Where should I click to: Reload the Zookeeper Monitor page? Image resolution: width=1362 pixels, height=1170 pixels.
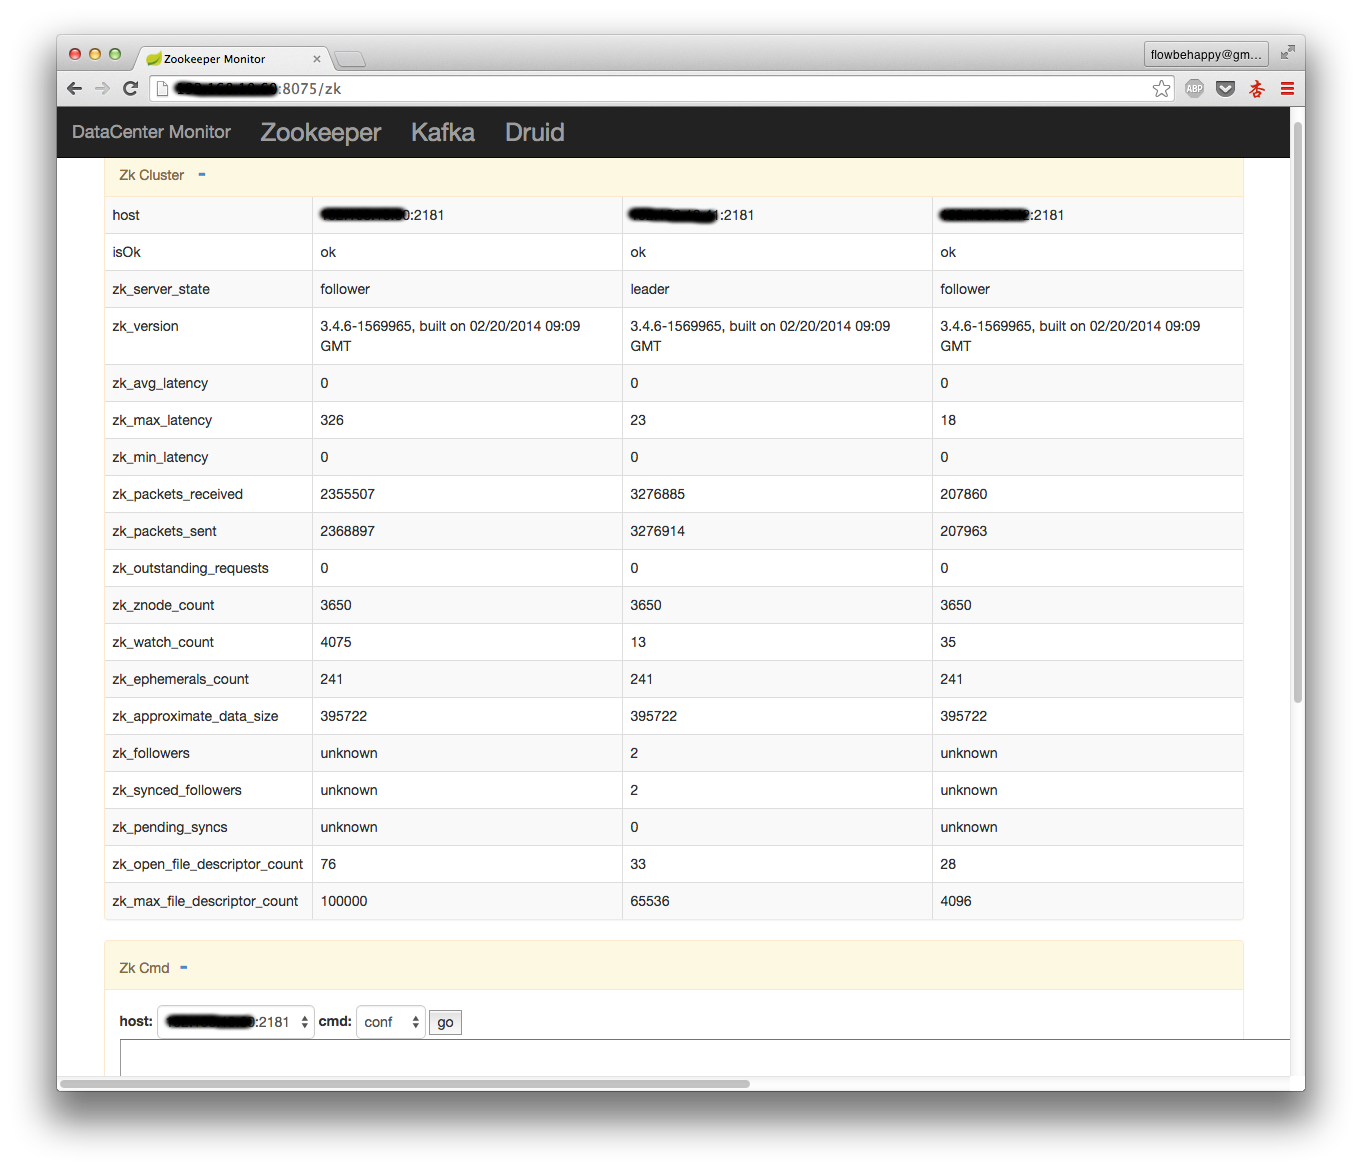pyautogui.click(x=130, y=88)
